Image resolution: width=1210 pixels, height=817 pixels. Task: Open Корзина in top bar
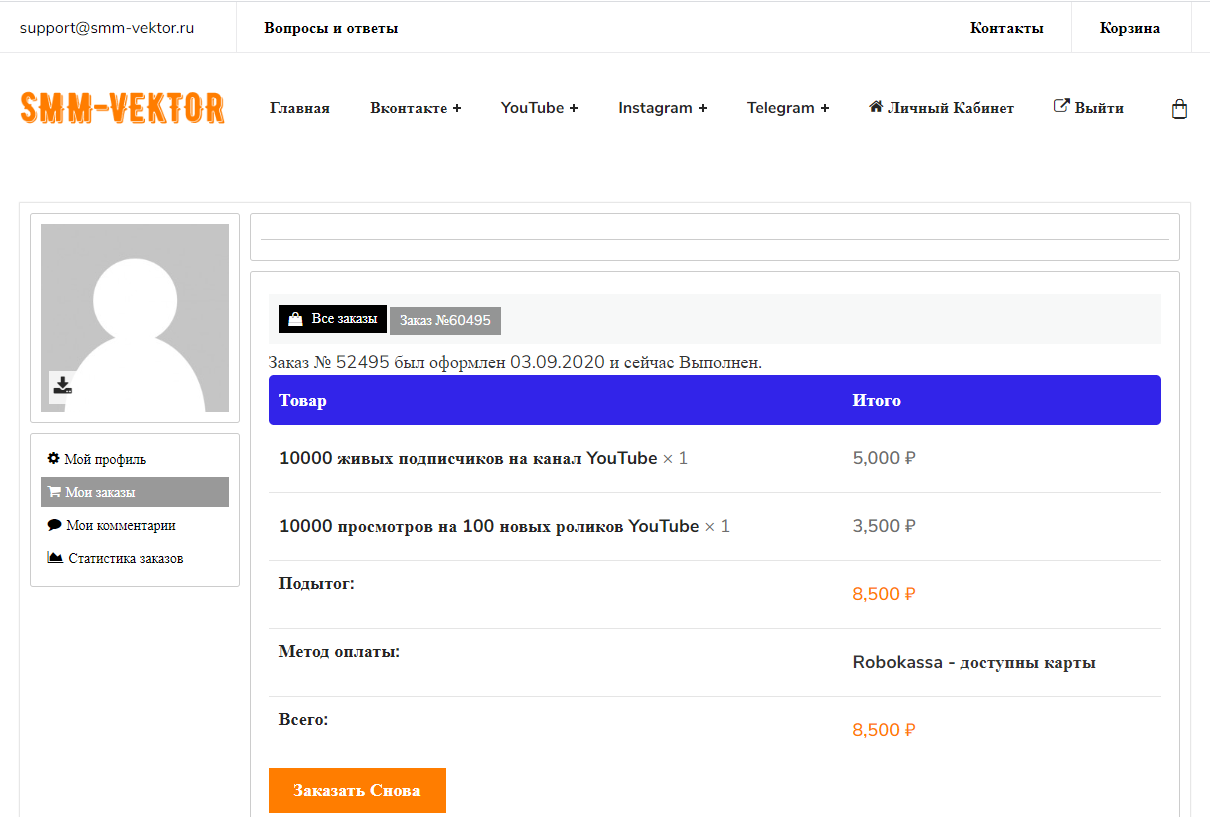click(1130, 28)
